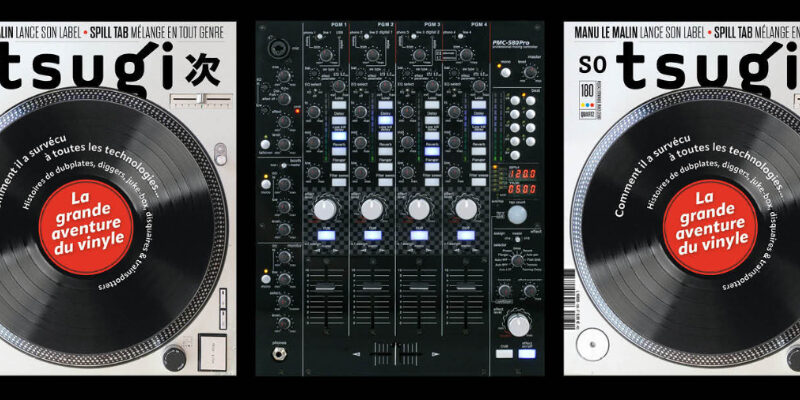Click the effect selector rotary knob
Viewport: 800px width, 400px height.
coord(517,261)
